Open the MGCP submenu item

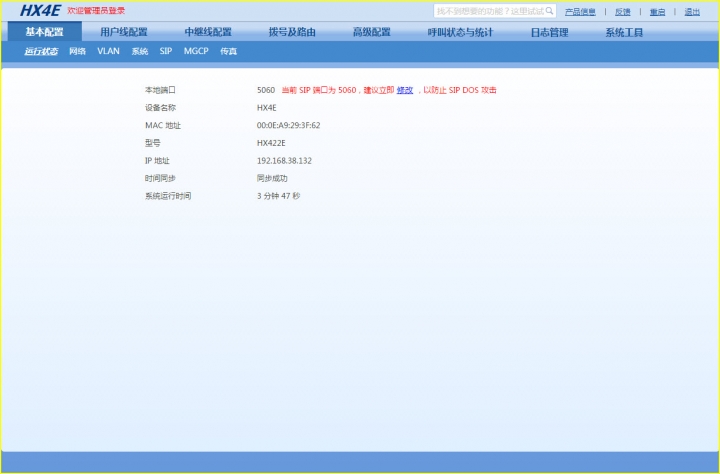coord(196,51)
